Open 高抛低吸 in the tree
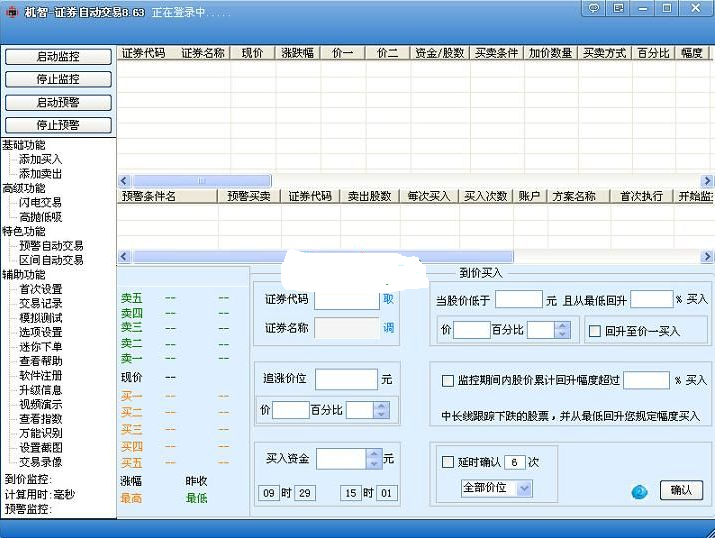 pyautogui.click(x=40, y=217)
